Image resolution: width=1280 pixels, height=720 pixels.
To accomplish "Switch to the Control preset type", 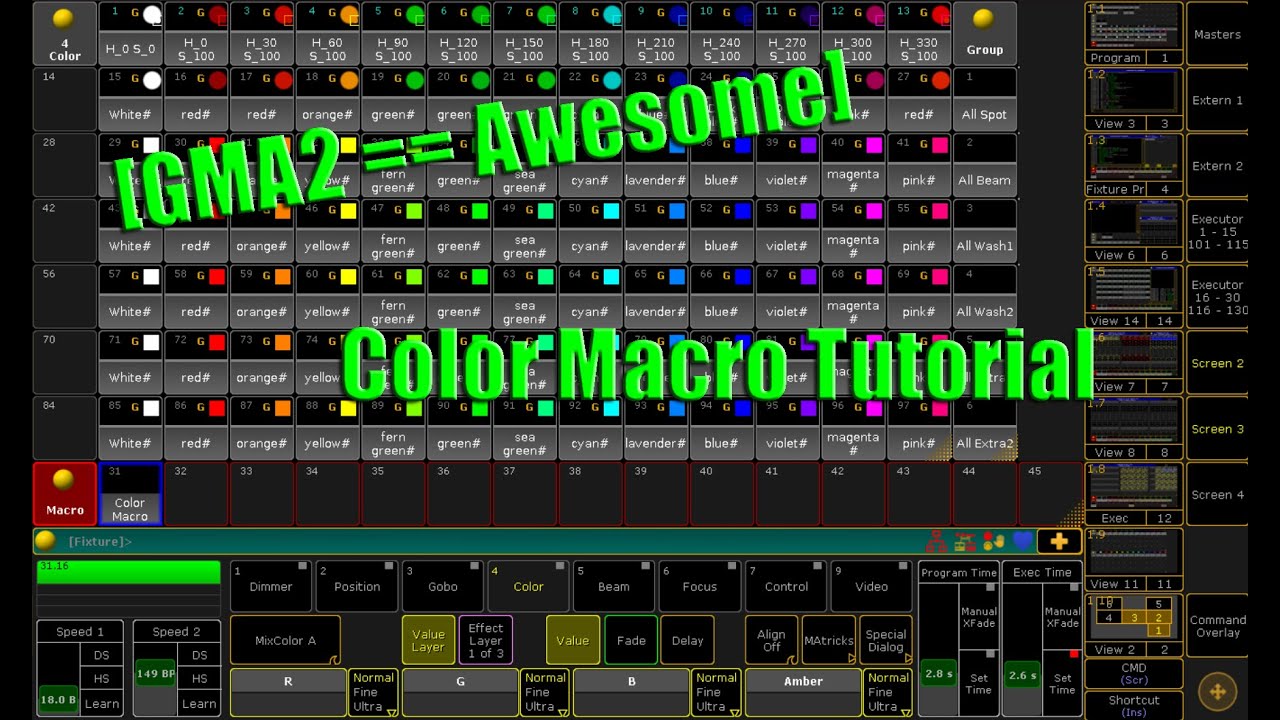I will point(786,586).
